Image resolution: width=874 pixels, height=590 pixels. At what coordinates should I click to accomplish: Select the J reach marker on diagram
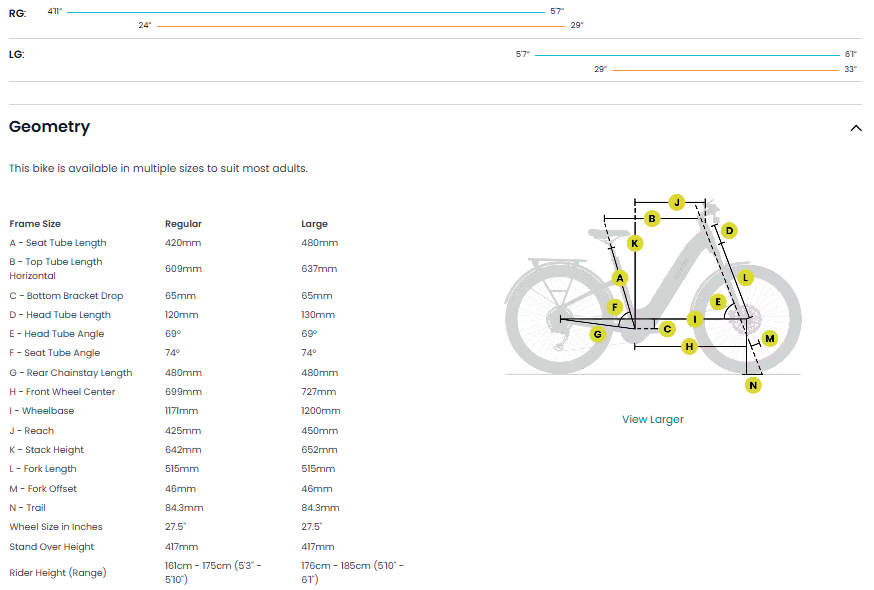click(676, 202)
